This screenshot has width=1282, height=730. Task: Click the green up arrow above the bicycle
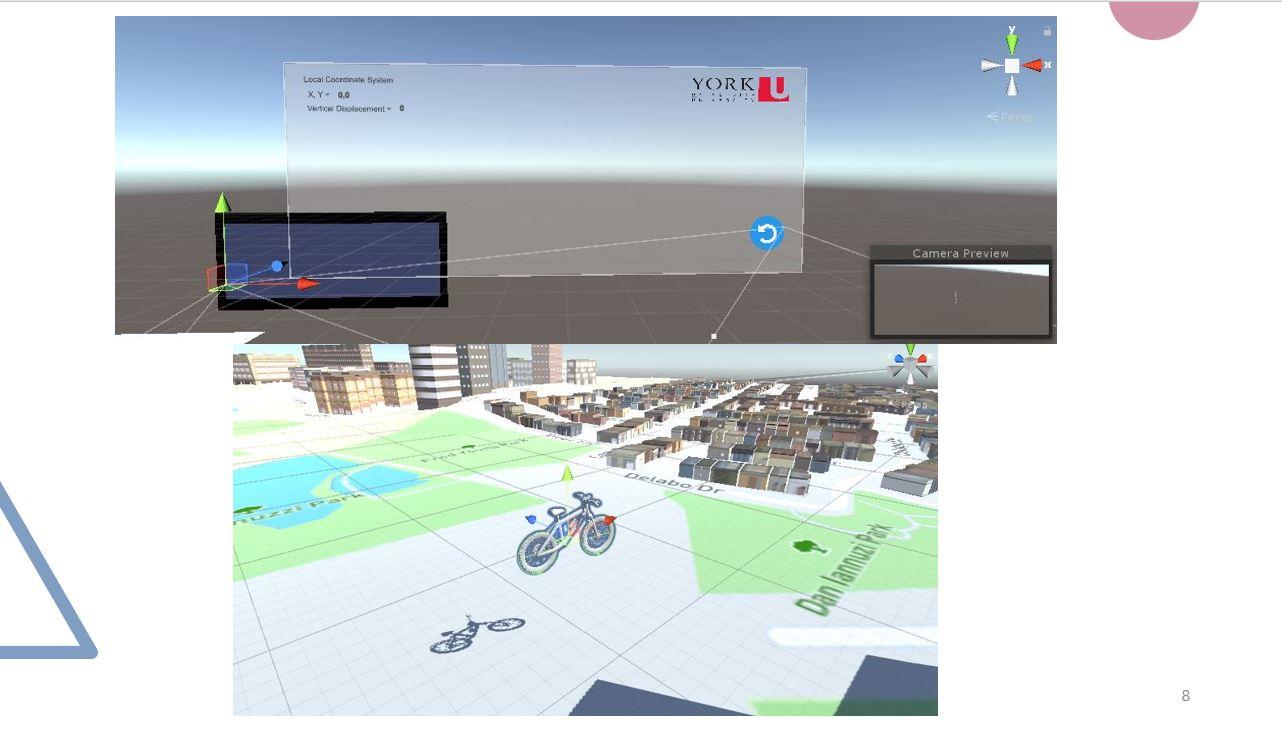(x=567, y=472)
